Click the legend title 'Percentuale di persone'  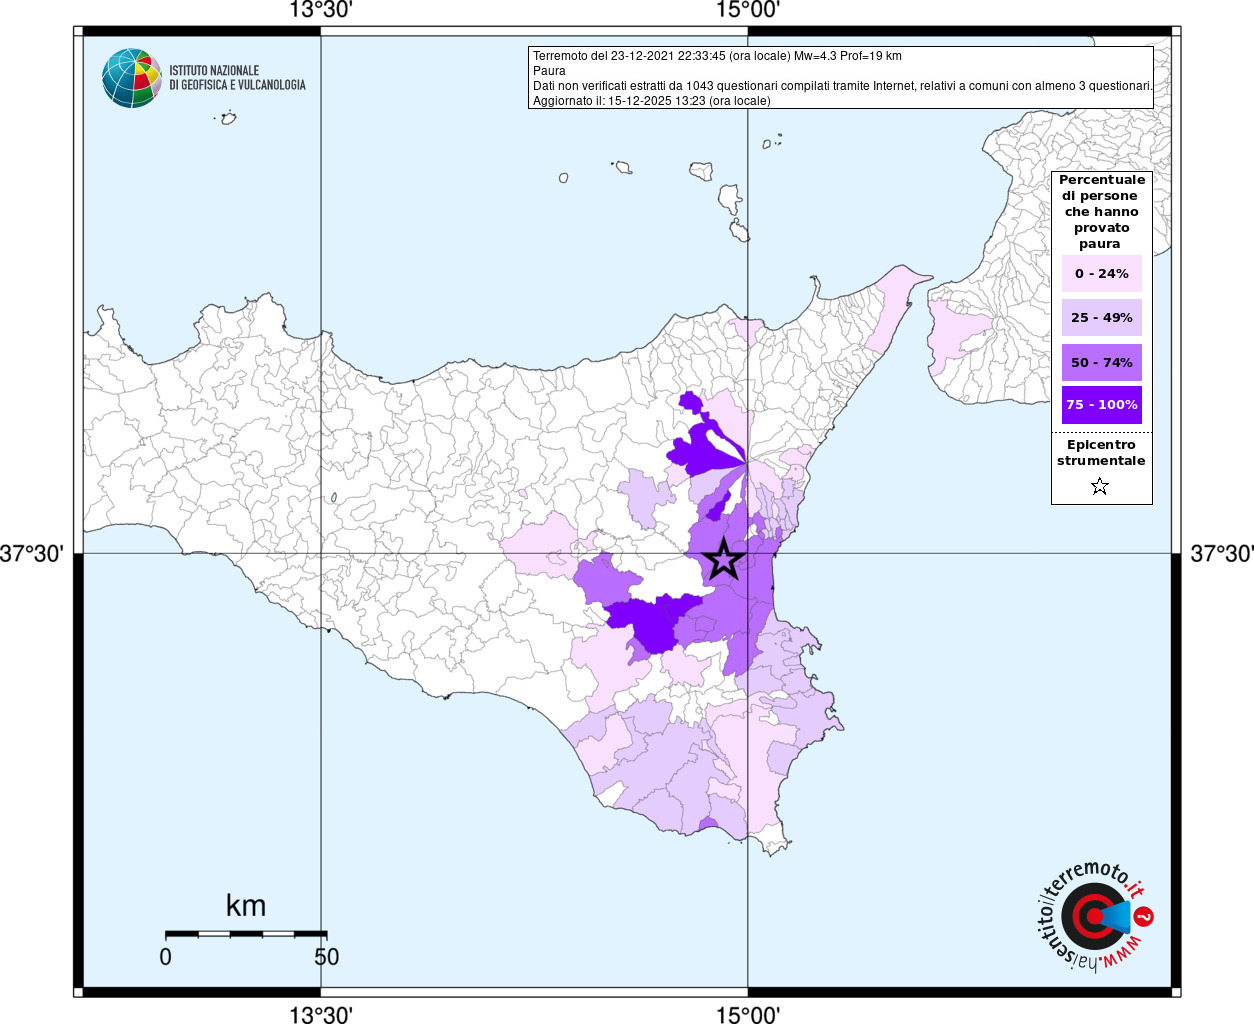tap(1101, 211)
